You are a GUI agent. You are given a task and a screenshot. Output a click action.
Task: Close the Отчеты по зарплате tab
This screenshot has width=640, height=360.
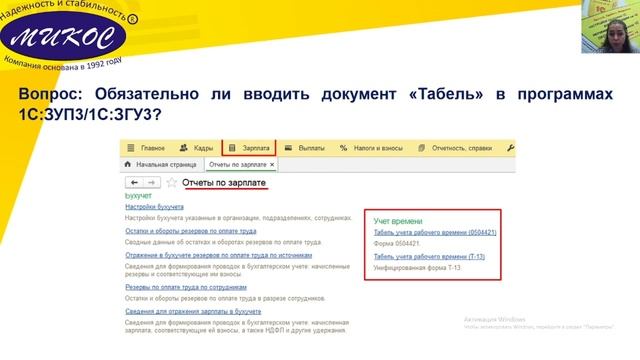click(x=272, y=165)
